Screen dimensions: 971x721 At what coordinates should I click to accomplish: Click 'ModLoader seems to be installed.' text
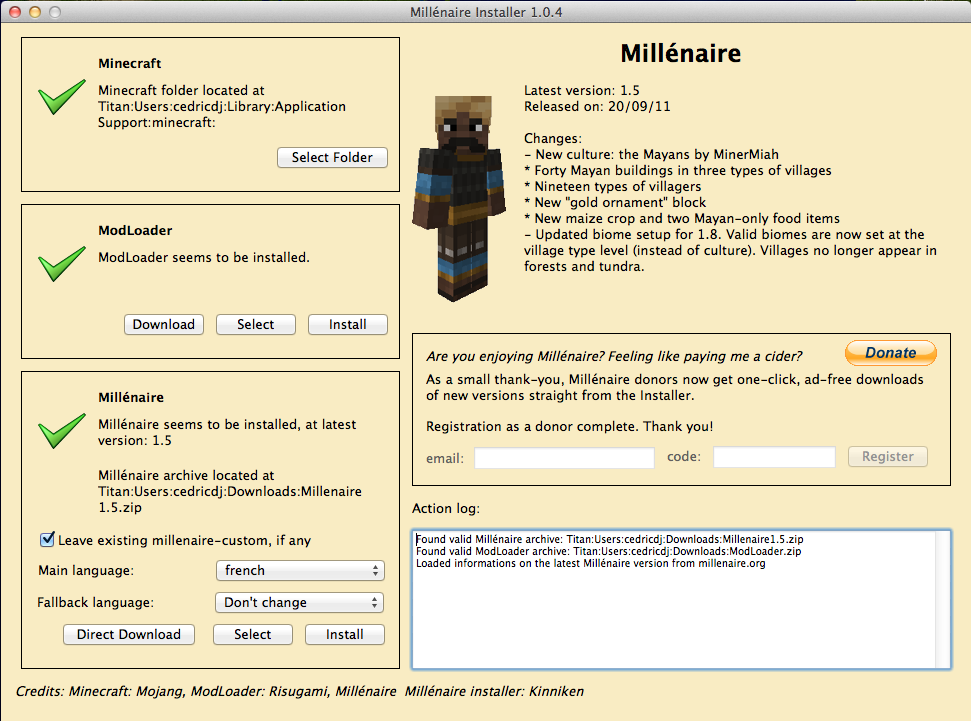click(204, 257)
